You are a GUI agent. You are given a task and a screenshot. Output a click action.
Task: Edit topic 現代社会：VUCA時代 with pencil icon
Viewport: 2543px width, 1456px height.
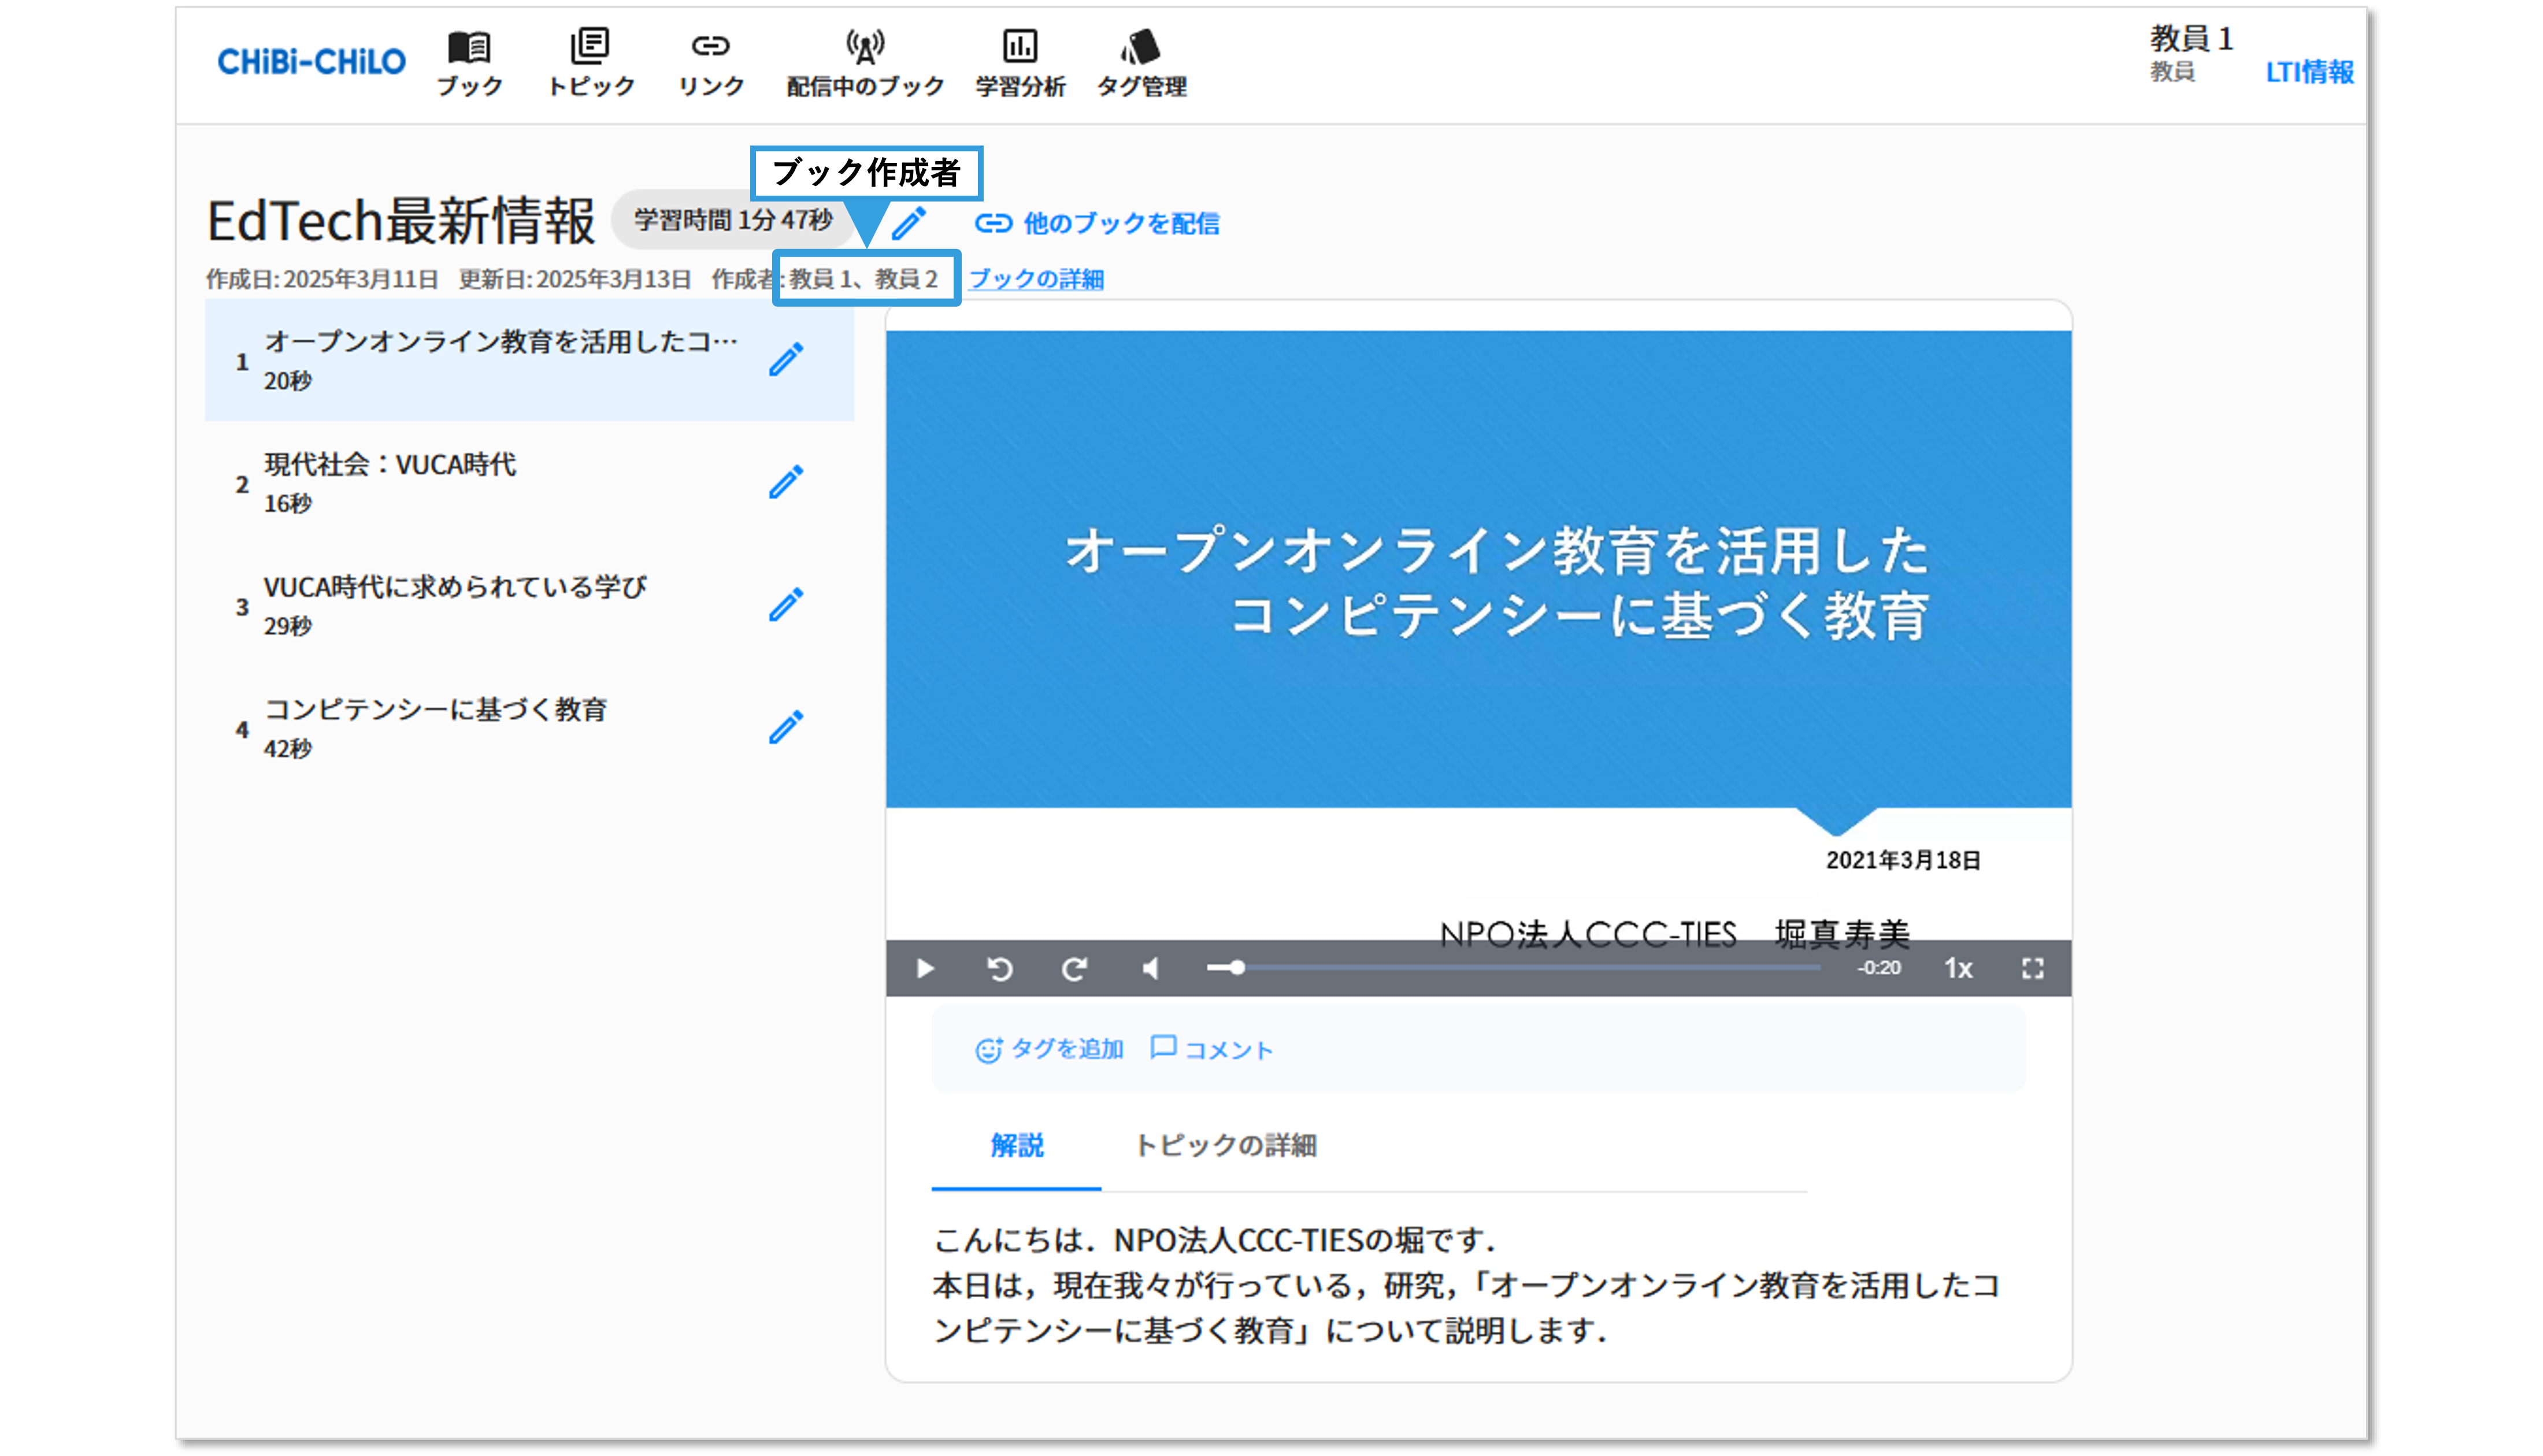[786, 482]
